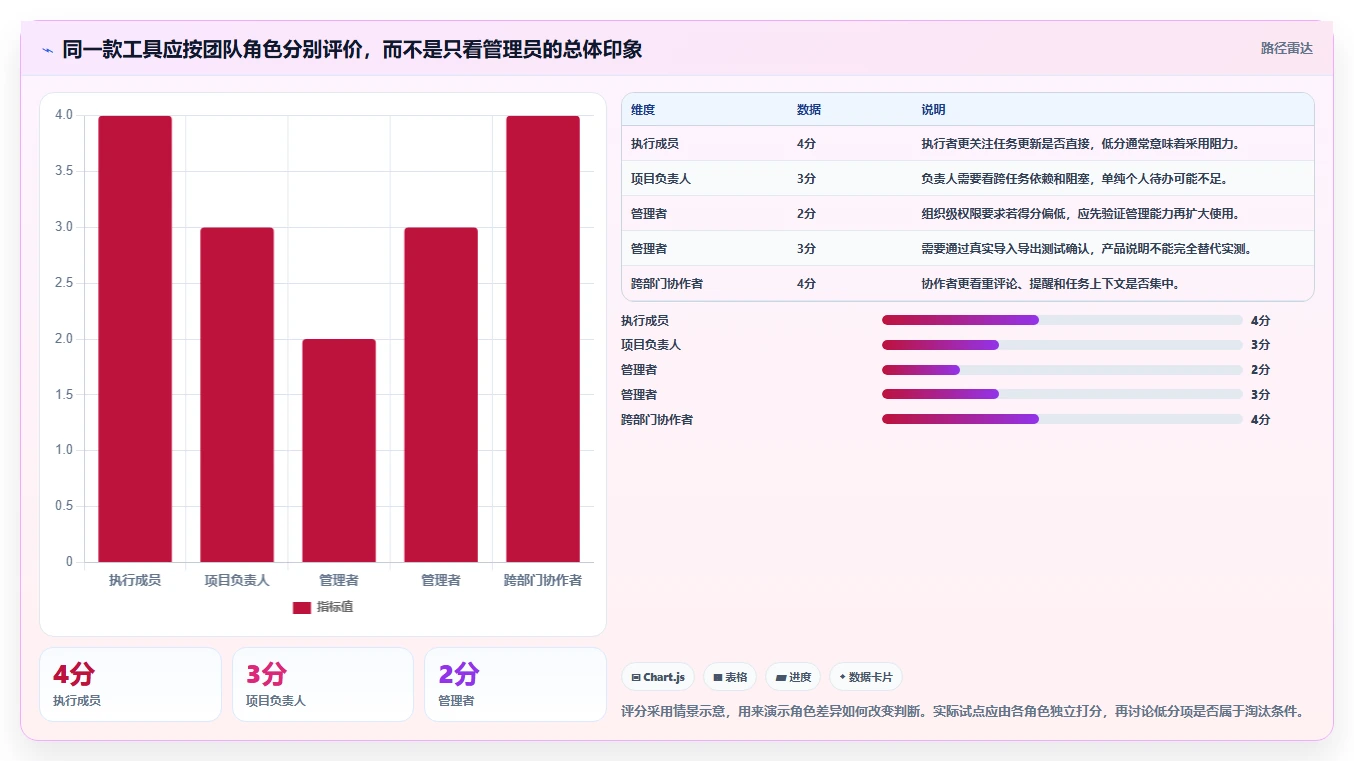Click the 2.5 y-axis tick label

(64, 283)
